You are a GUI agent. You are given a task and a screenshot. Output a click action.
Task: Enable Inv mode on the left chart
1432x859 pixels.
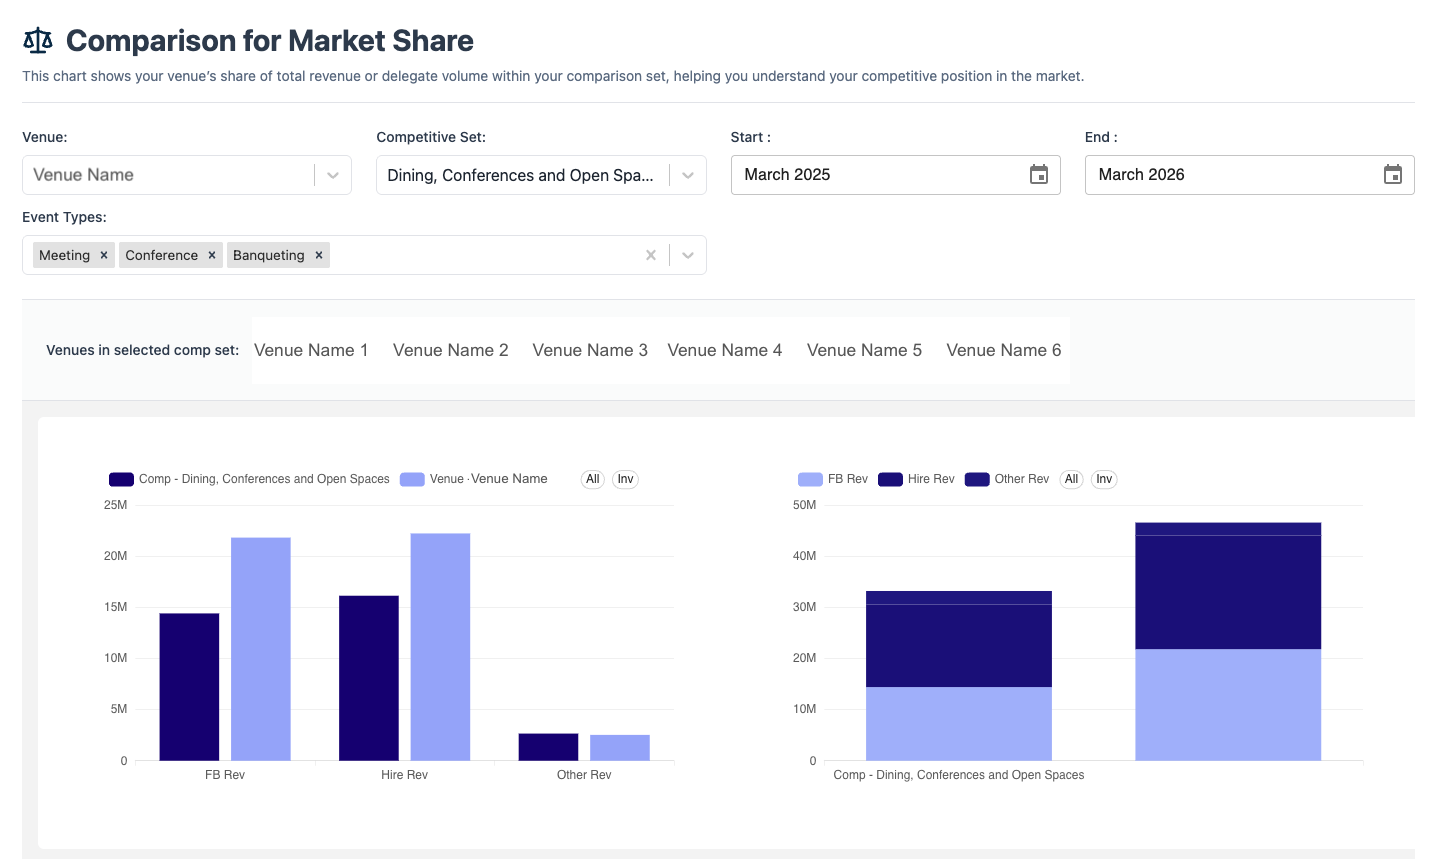click(x=625, y=479)
